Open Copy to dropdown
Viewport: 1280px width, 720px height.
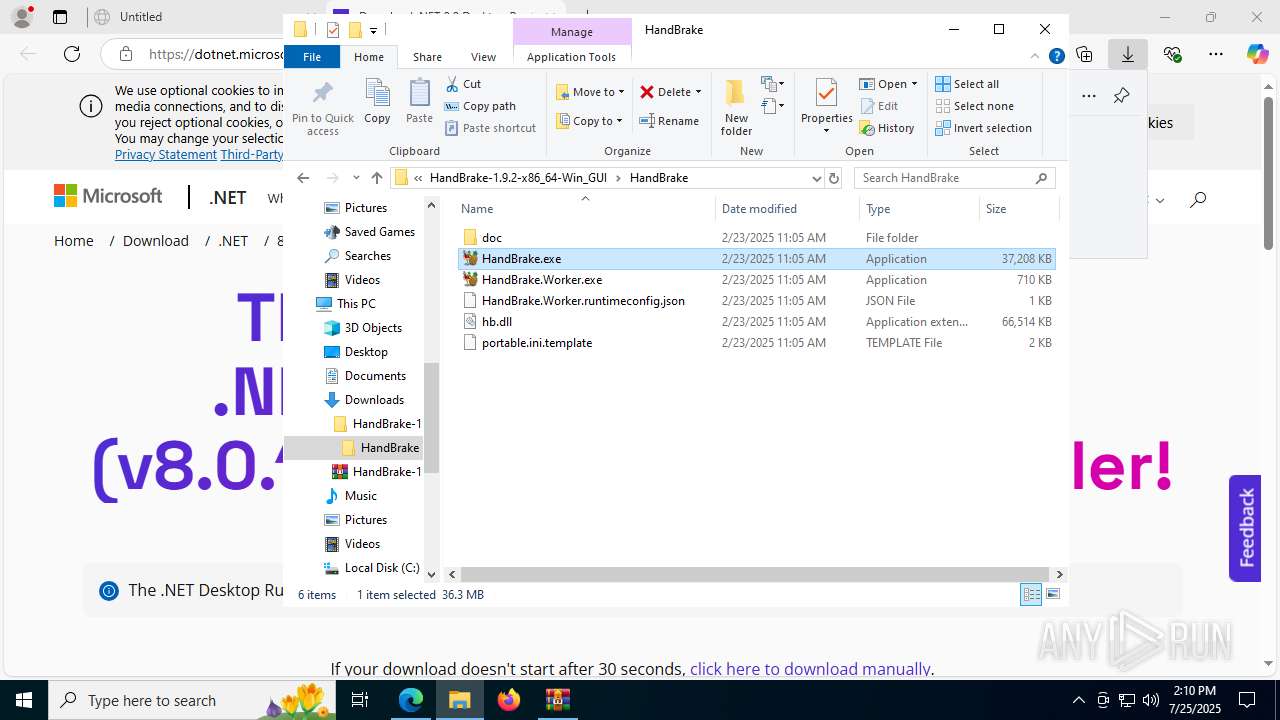pyautogui.click(x=590, y=121)
